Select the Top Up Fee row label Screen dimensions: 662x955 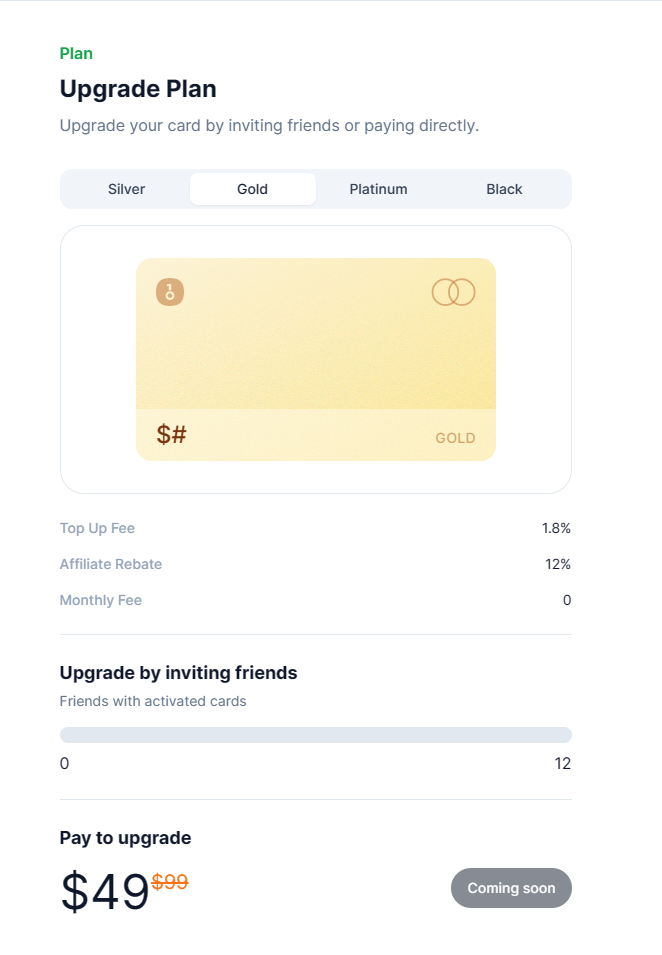point(97,528)
